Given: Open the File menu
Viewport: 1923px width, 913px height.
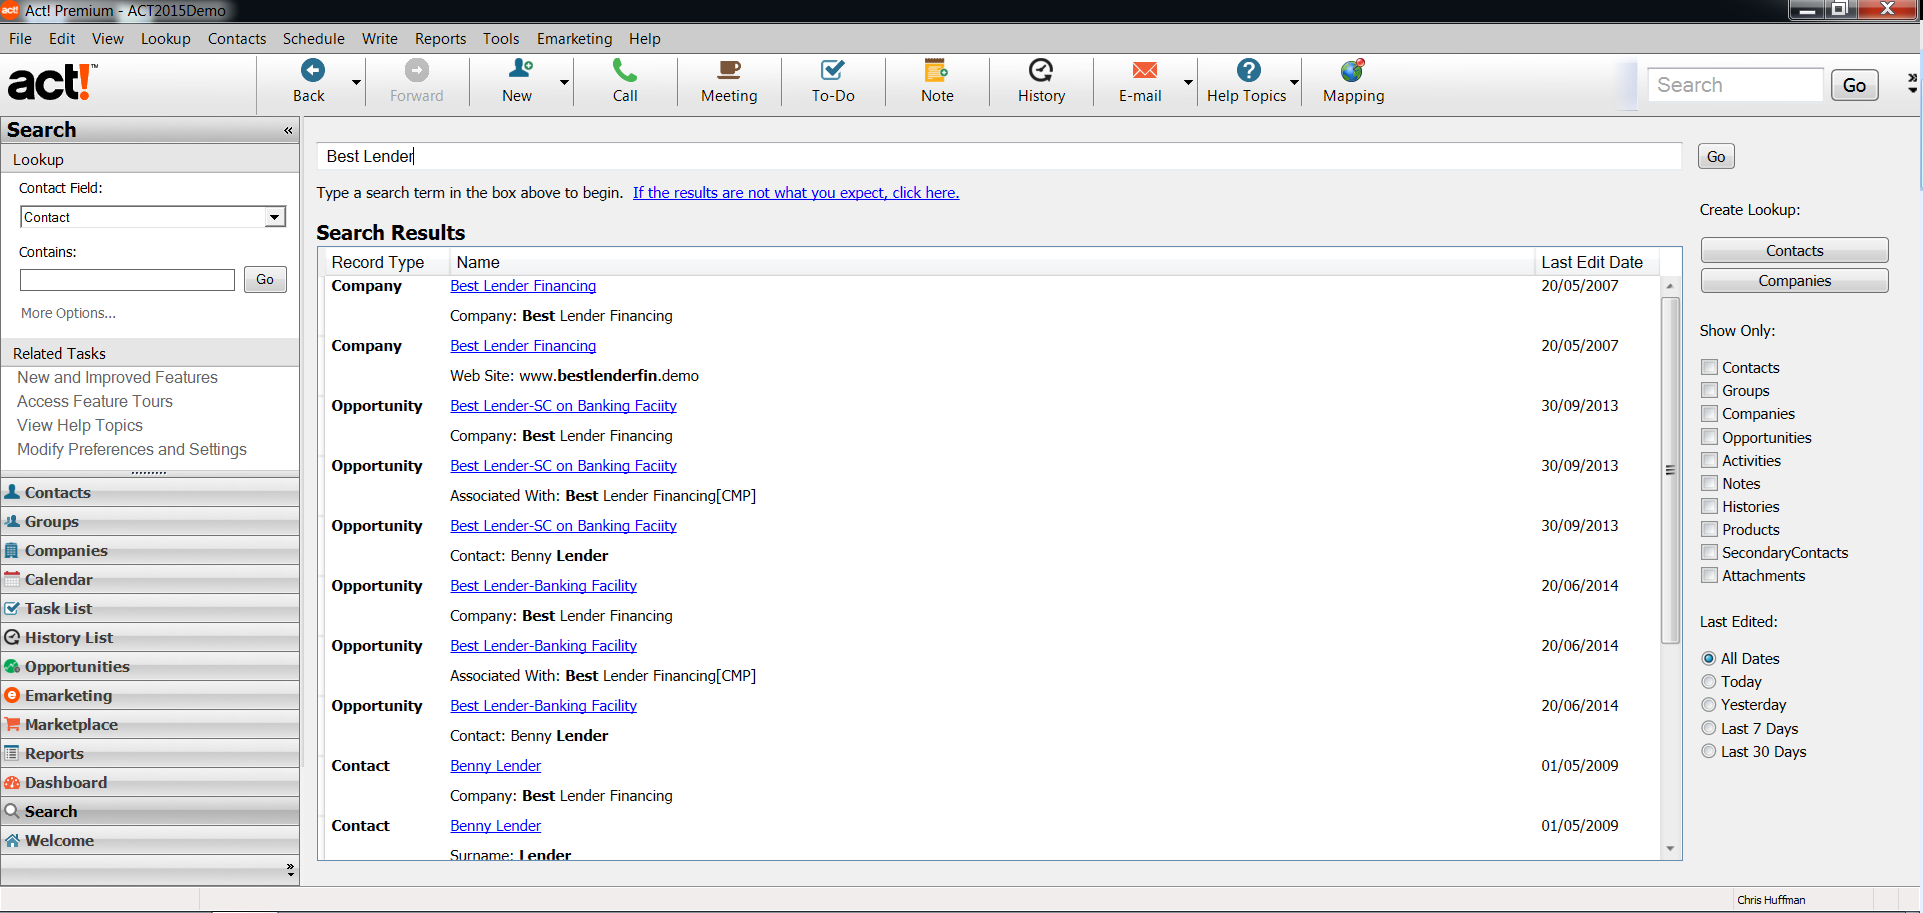Looking at the screenshot, I should (x=20, y=38).
